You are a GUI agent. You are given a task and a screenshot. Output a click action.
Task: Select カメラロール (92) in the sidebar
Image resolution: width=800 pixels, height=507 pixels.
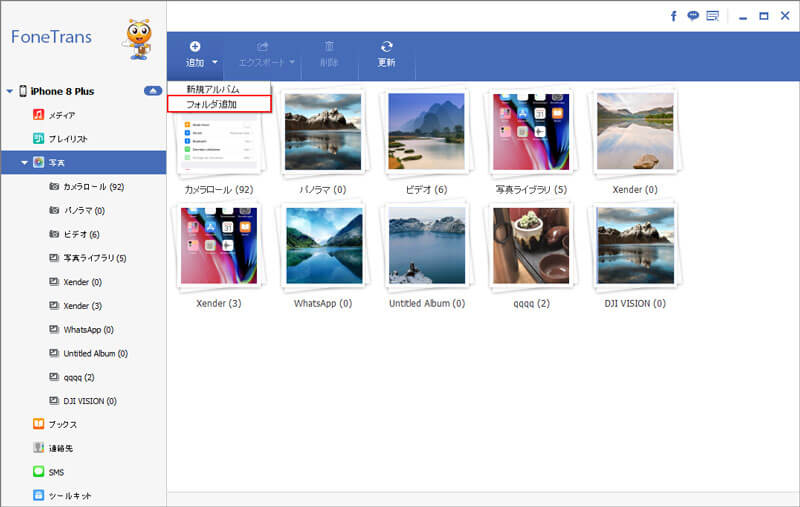point(92,186)
